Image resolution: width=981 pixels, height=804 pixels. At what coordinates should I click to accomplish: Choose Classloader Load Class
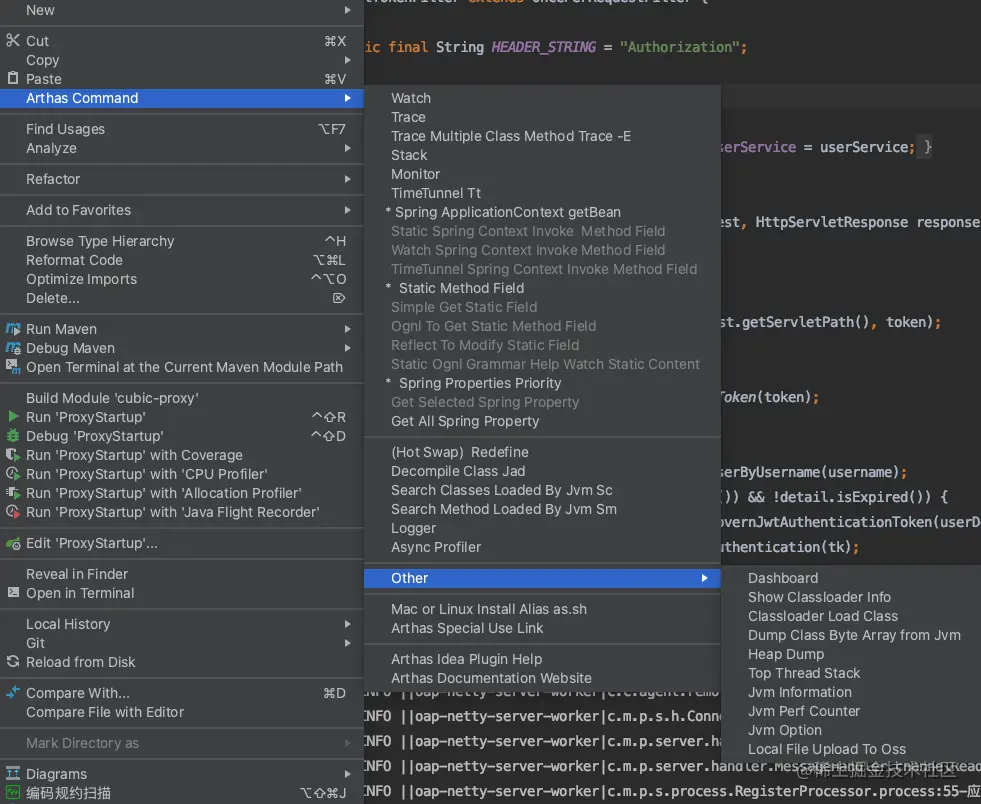pos(851,616)
